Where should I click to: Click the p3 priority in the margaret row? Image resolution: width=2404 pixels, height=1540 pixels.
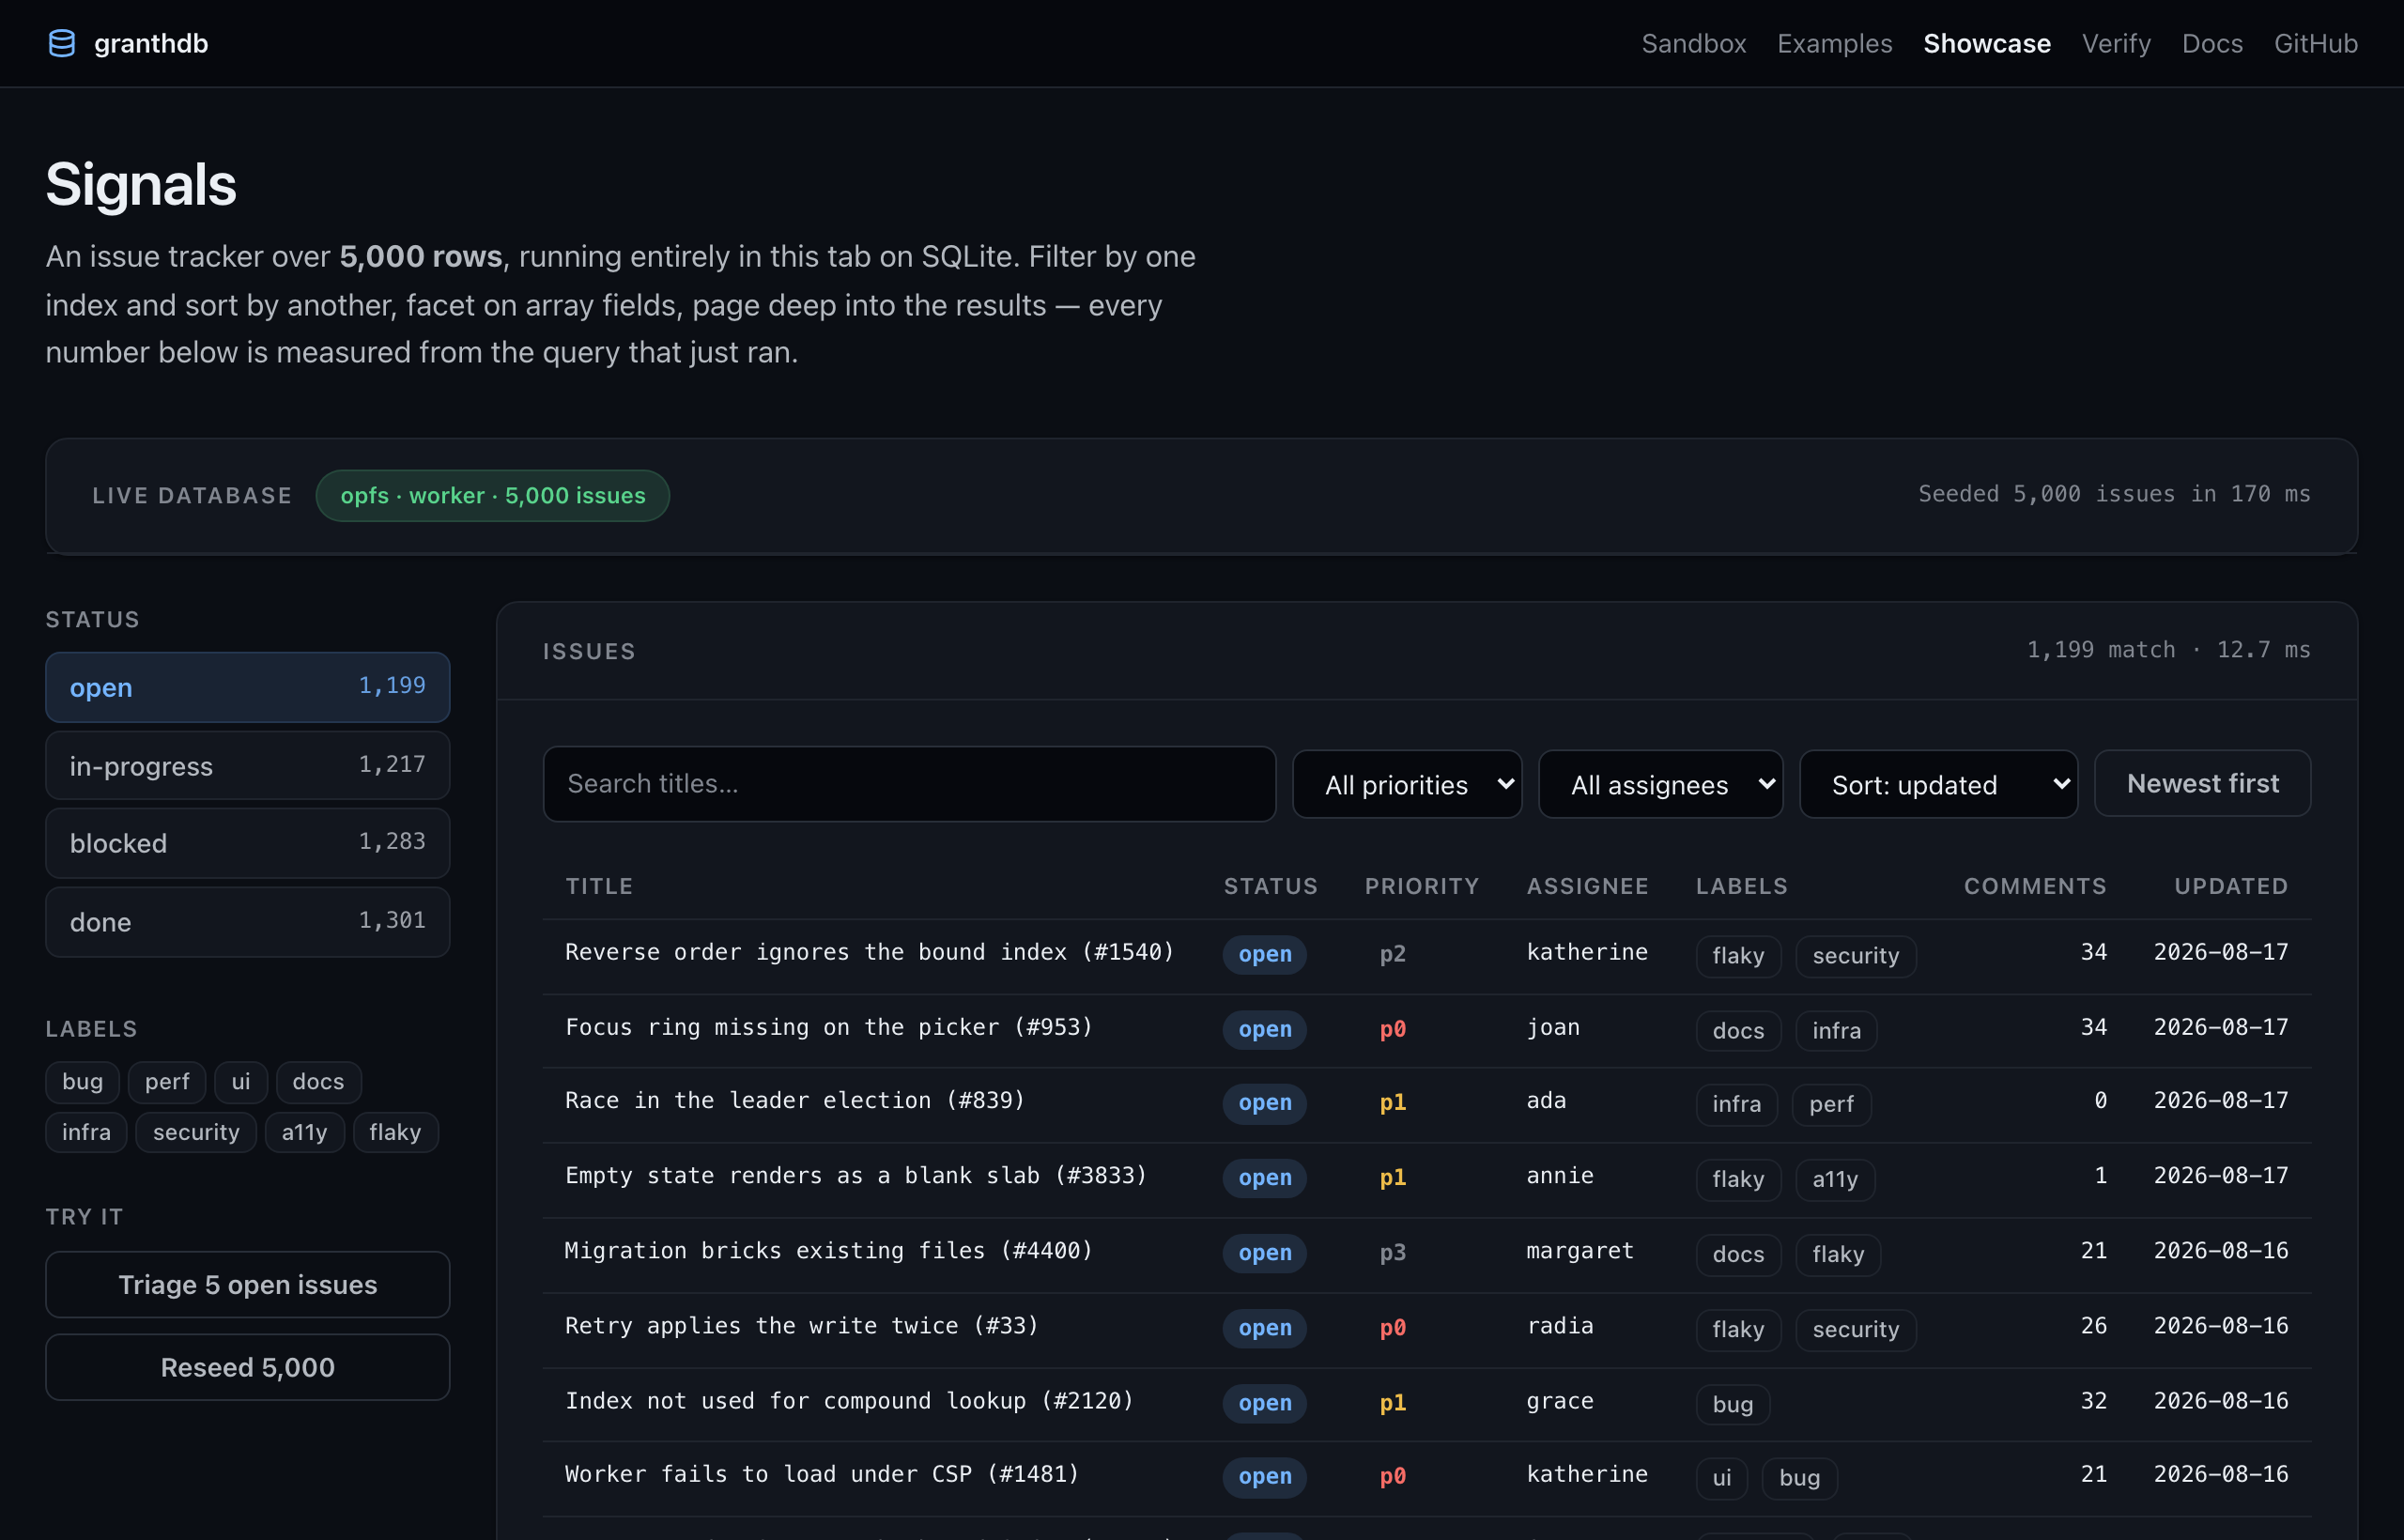click(1392, 1252)
